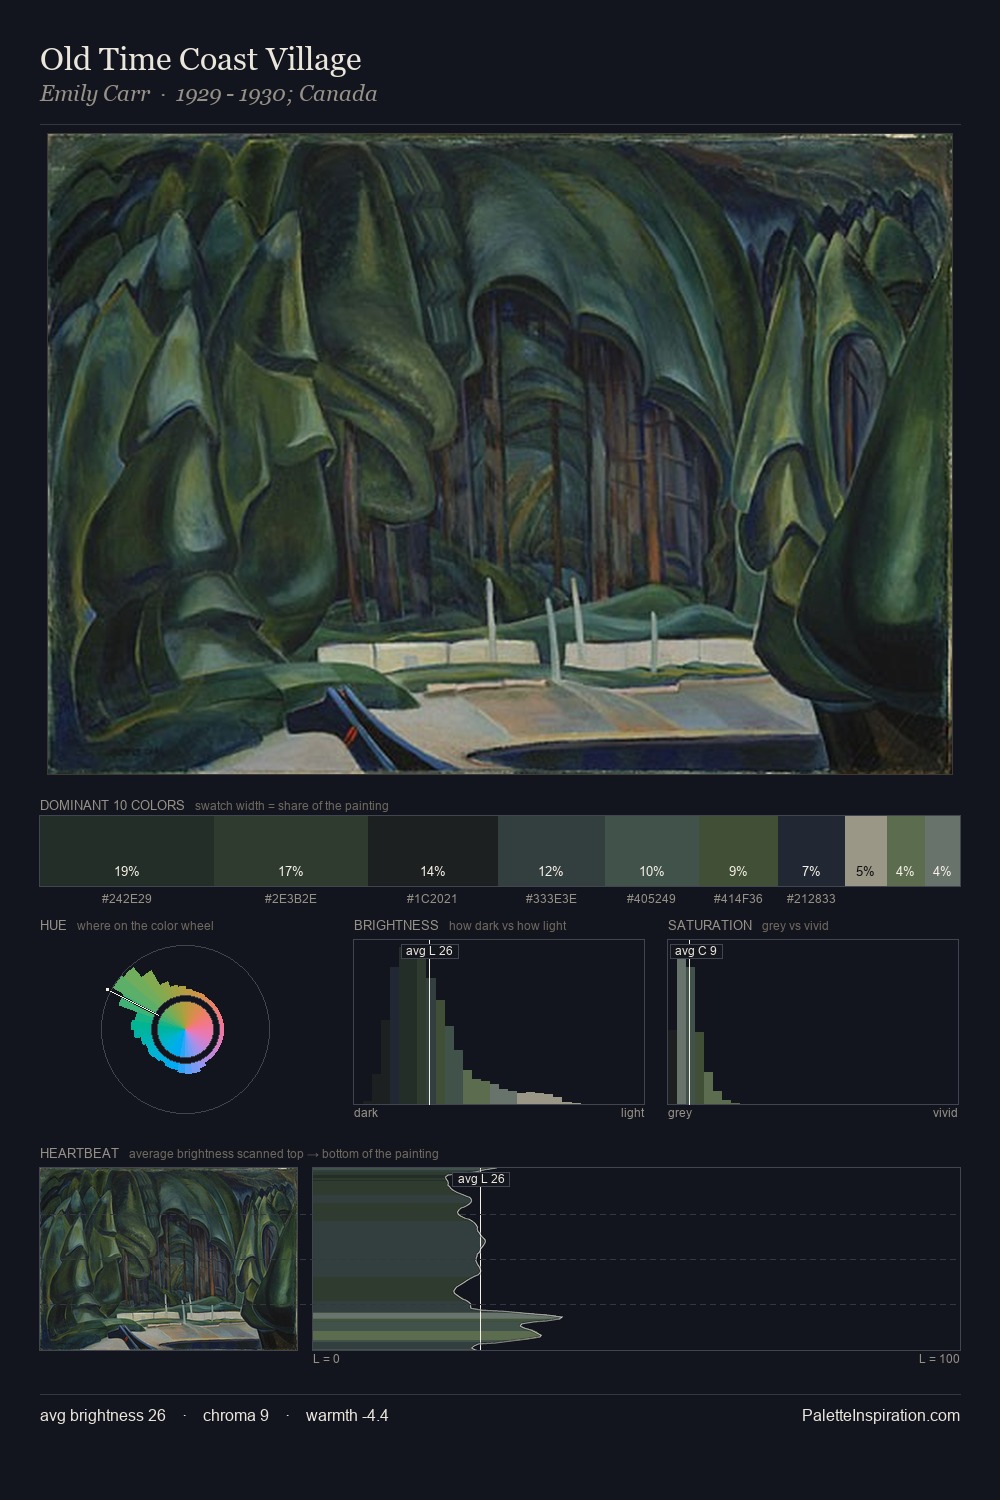1000x1500 pixels.
Task: Click the BRIGHTNESS section heading
Action: pos(396,925)
